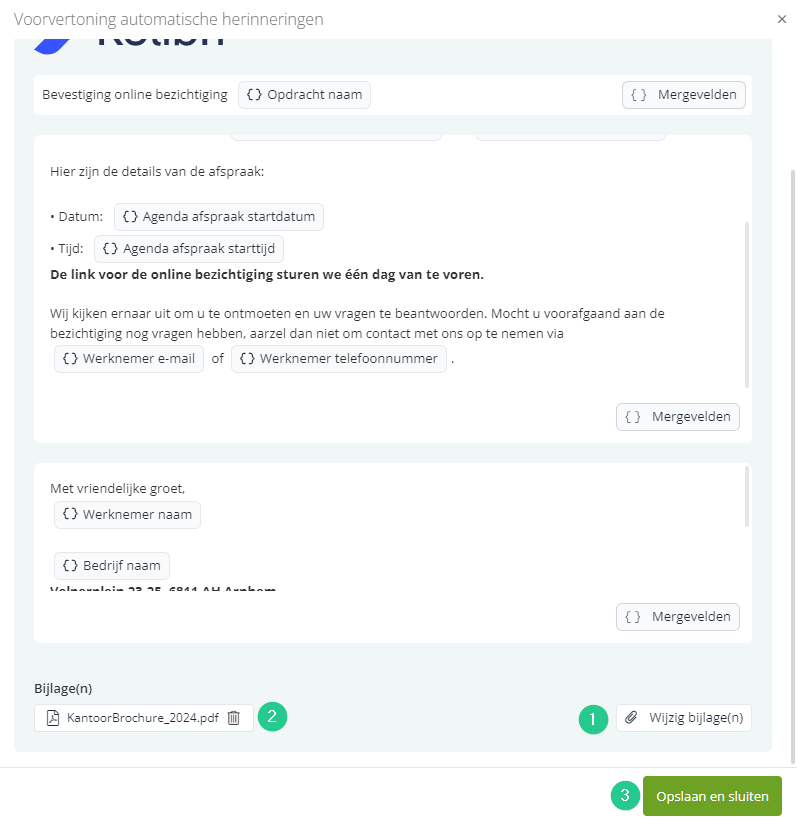Click the signature section scrollbar
The image size is (797, 822).
tap(747, 497)
